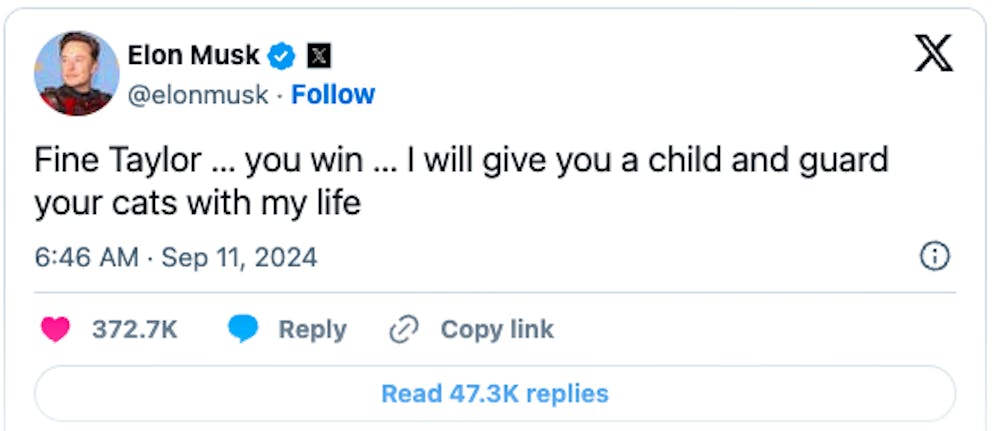Open Elon Musk's profile picture
The height and width of the screenshot is (431, 994).
tap(76, 73)
